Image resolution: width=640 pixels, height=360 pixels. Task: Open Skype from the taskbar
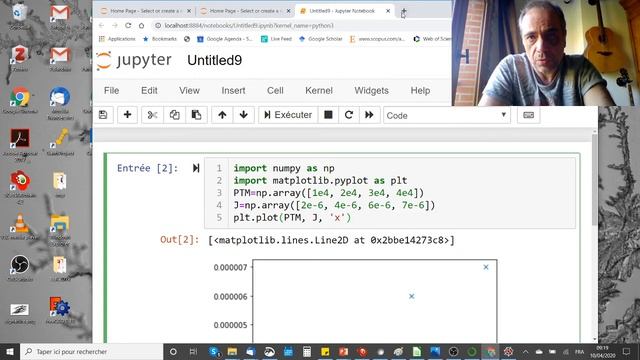click(x=214, y=351)
